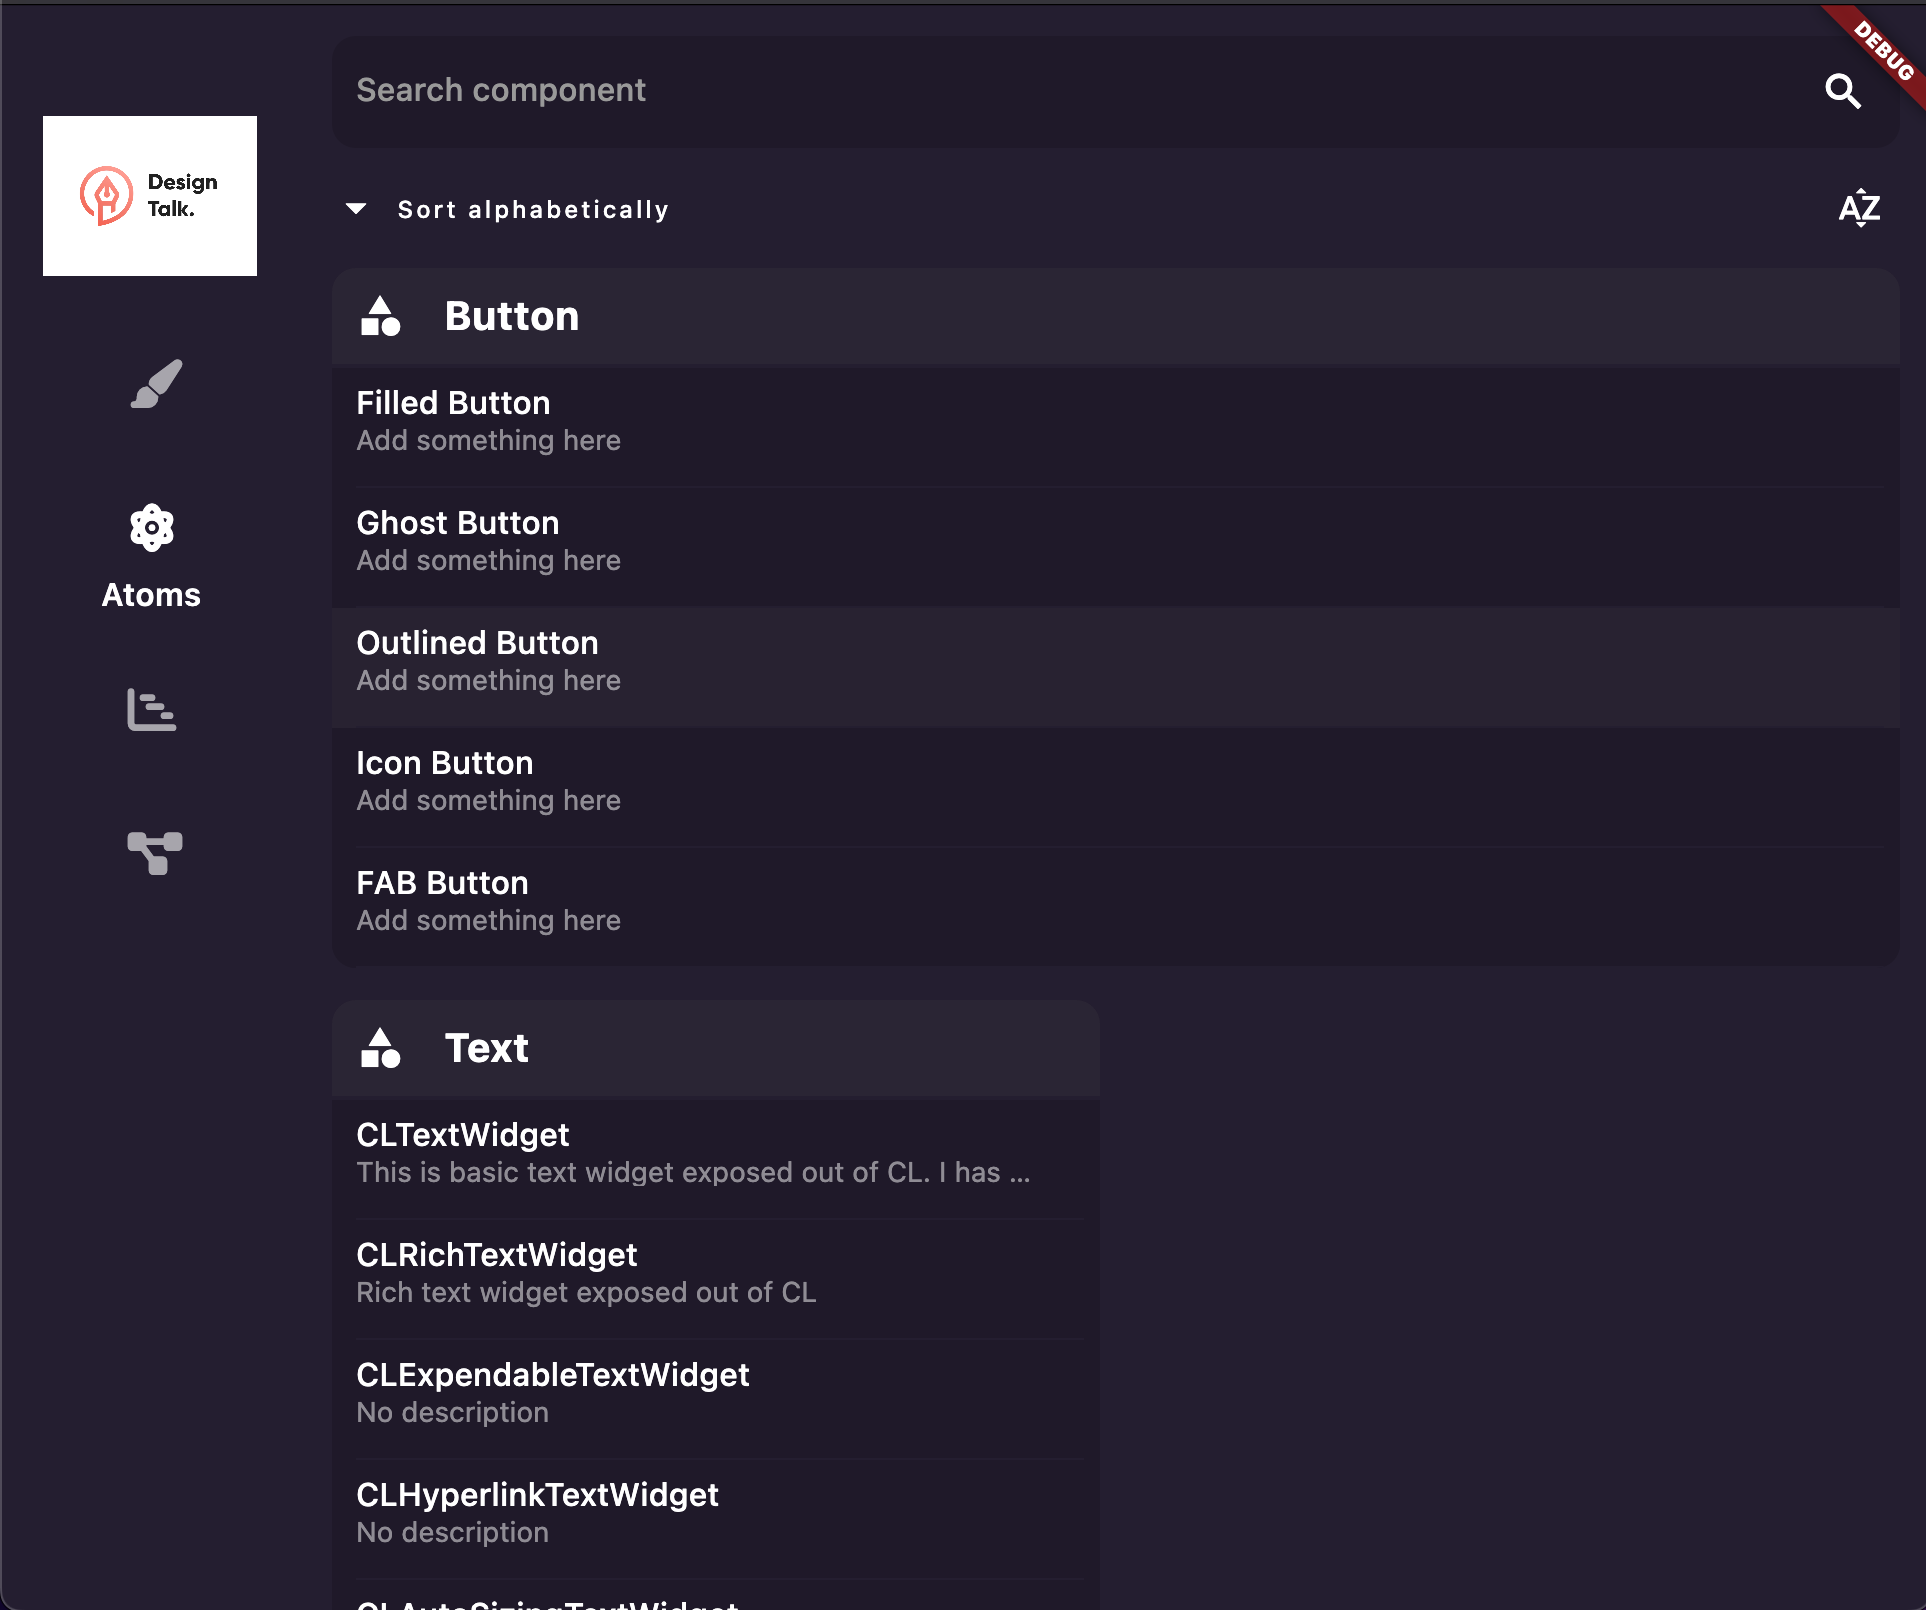
Task: Click the Design Talk logo
Action: (x=149, y=195)
